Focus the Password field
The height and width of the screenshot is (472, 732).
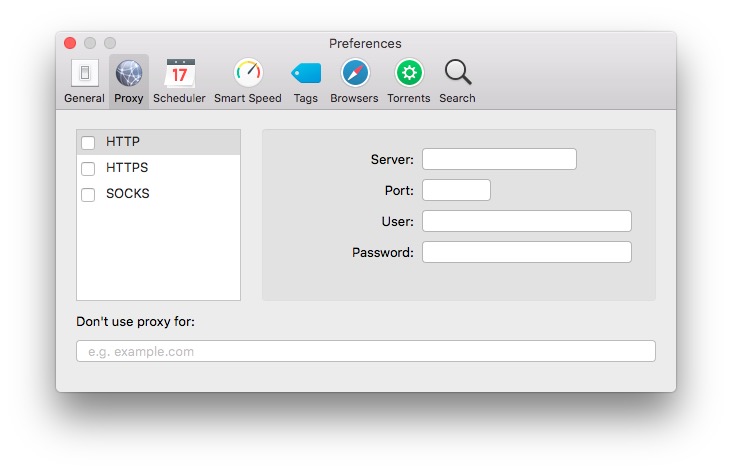(526, 252)
